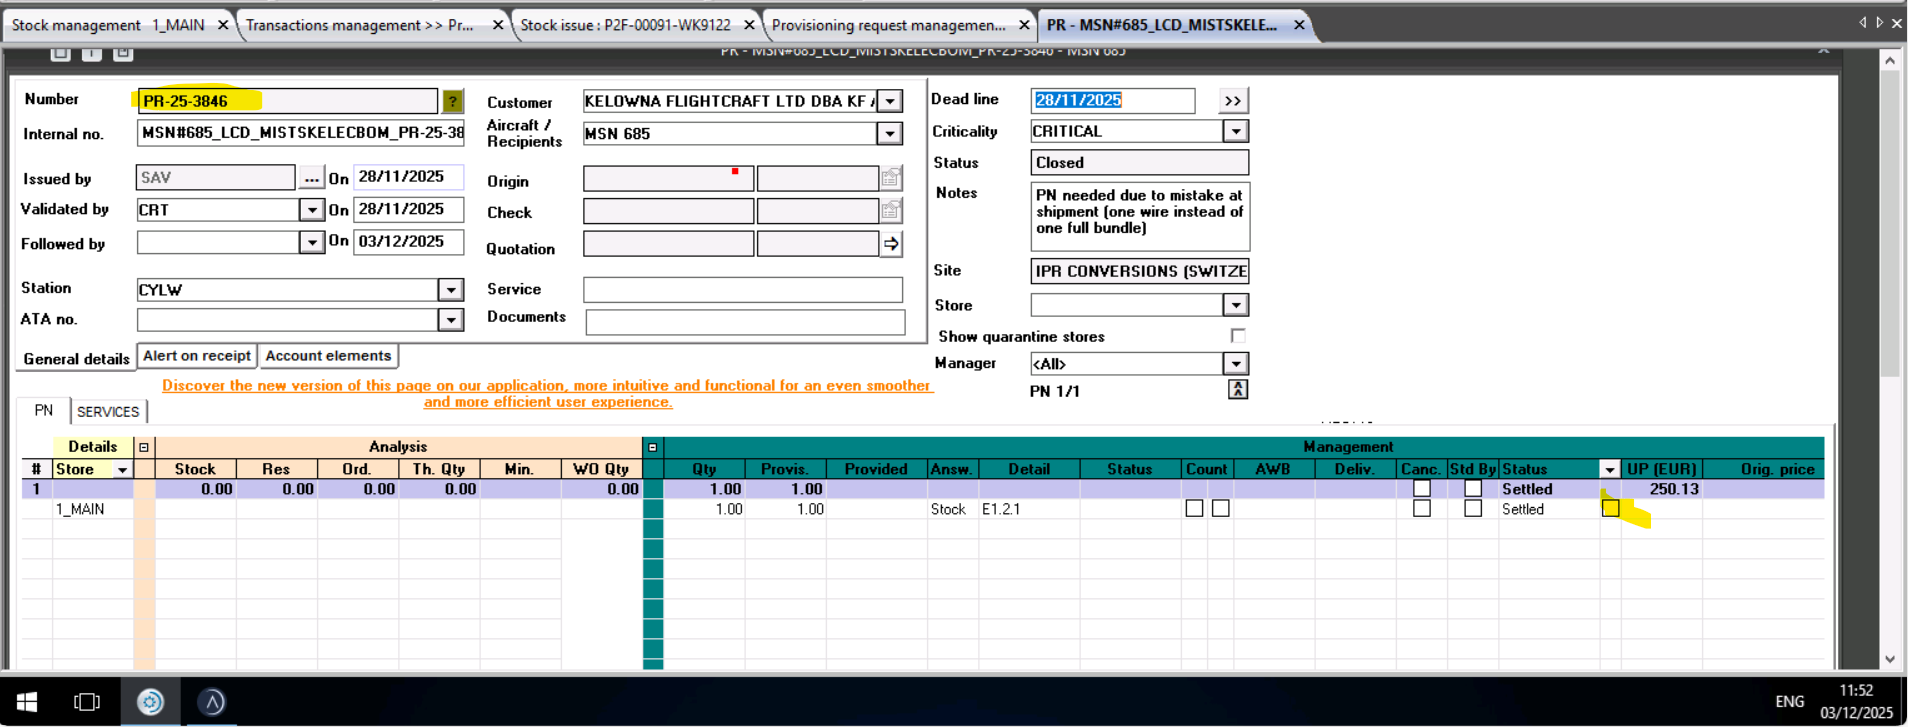The image size is (1908, 727).
Task: Click the calendar icon next to Check date
Action: click(890, 211)
